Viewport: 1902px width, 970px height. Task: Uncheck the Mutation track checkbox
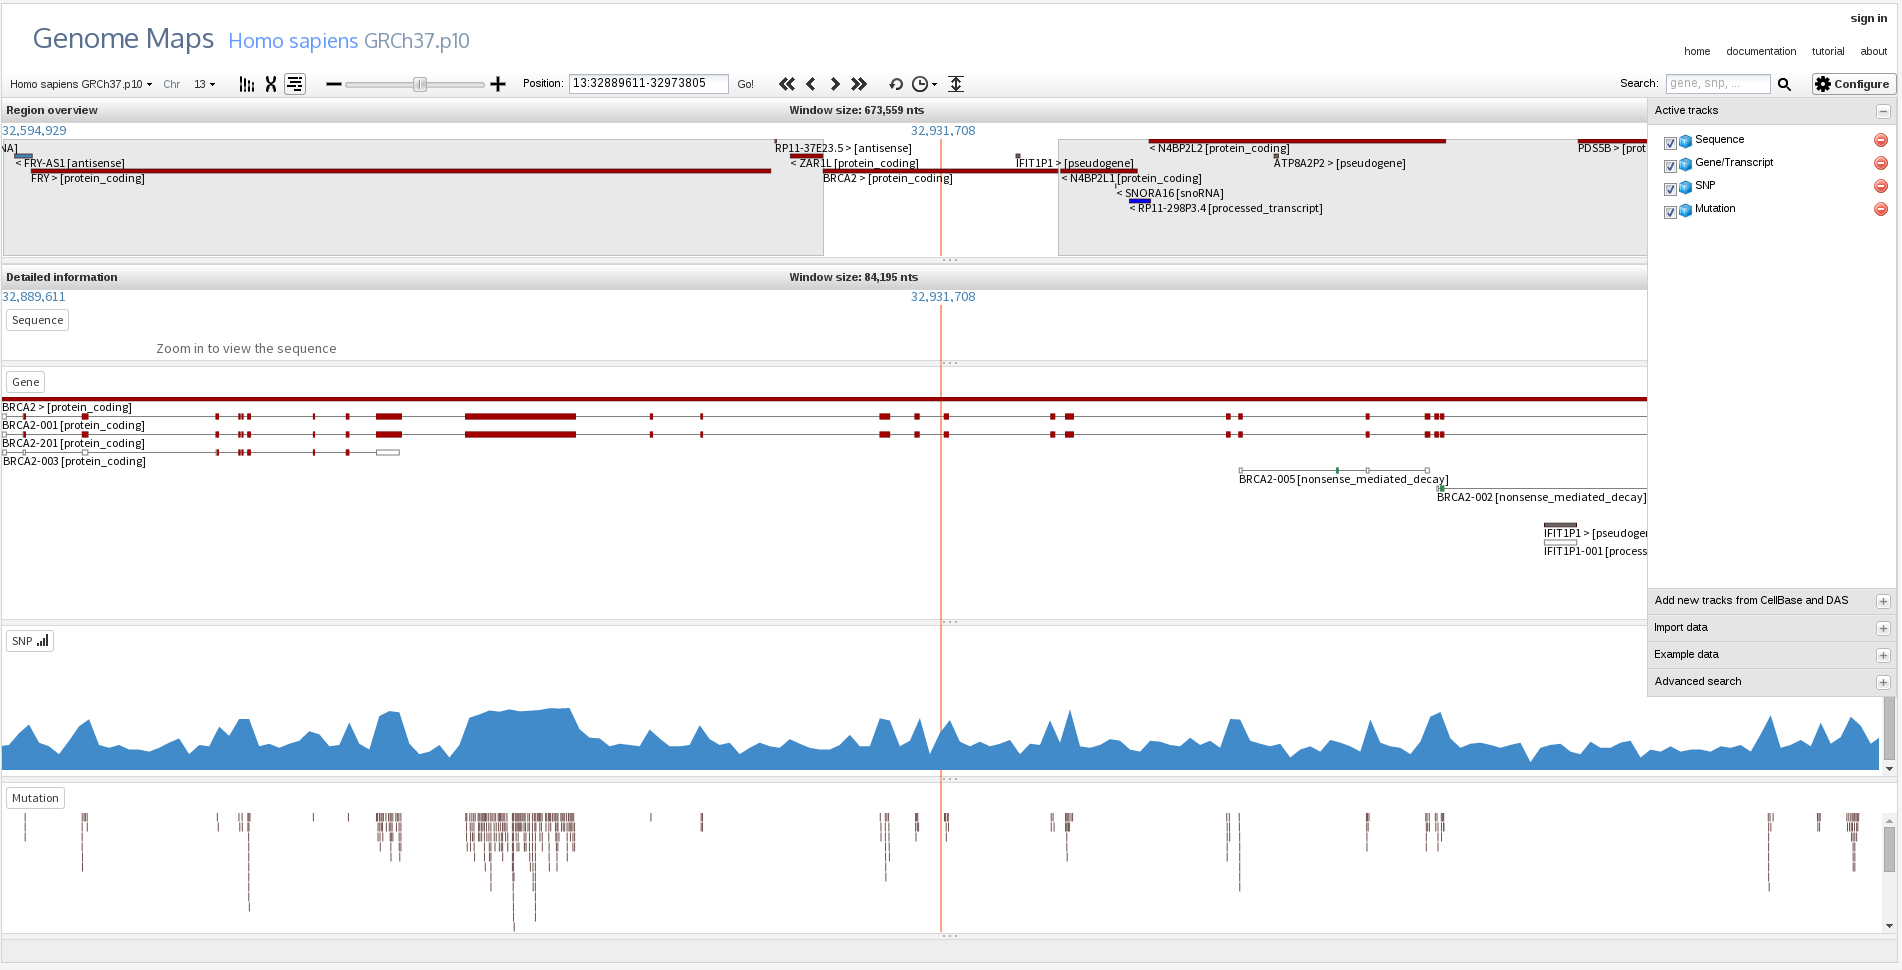click(x=1670, y=212)
